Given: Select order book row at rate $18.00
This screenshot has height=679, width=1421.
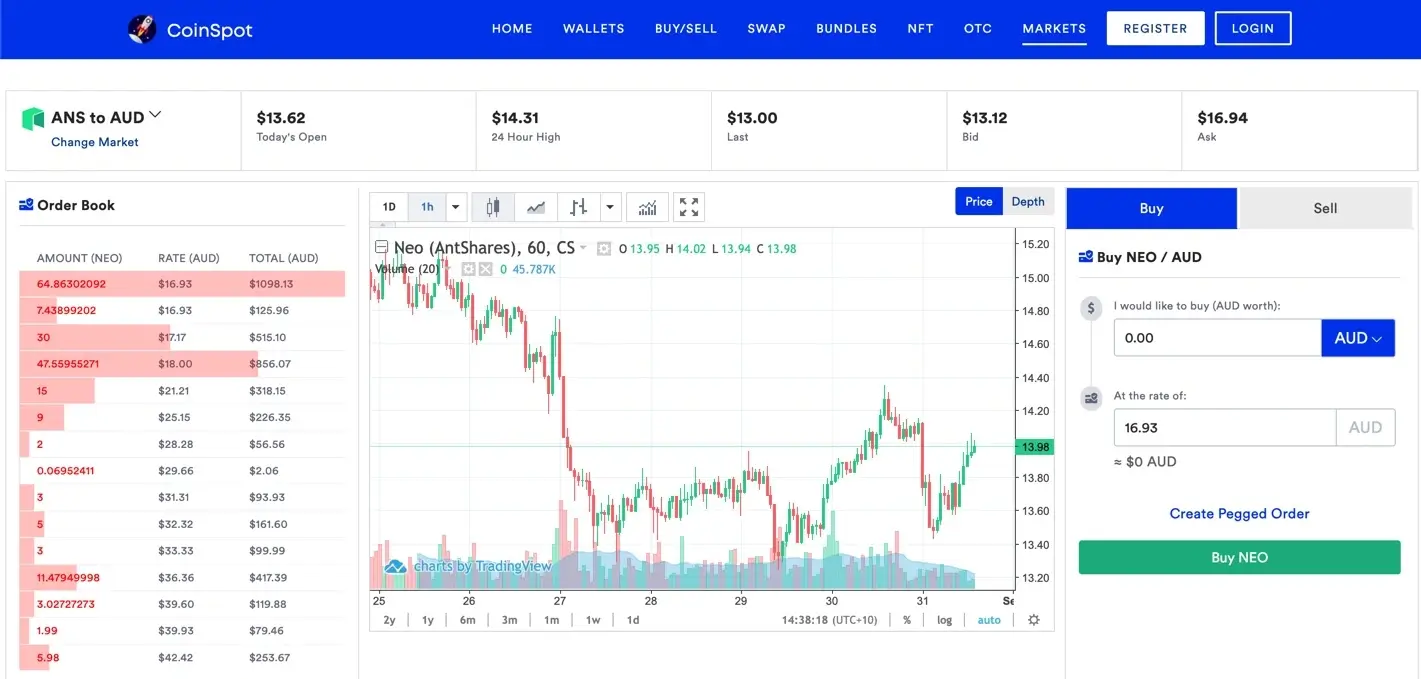Looking at the screenshot, I should (182, 364).
